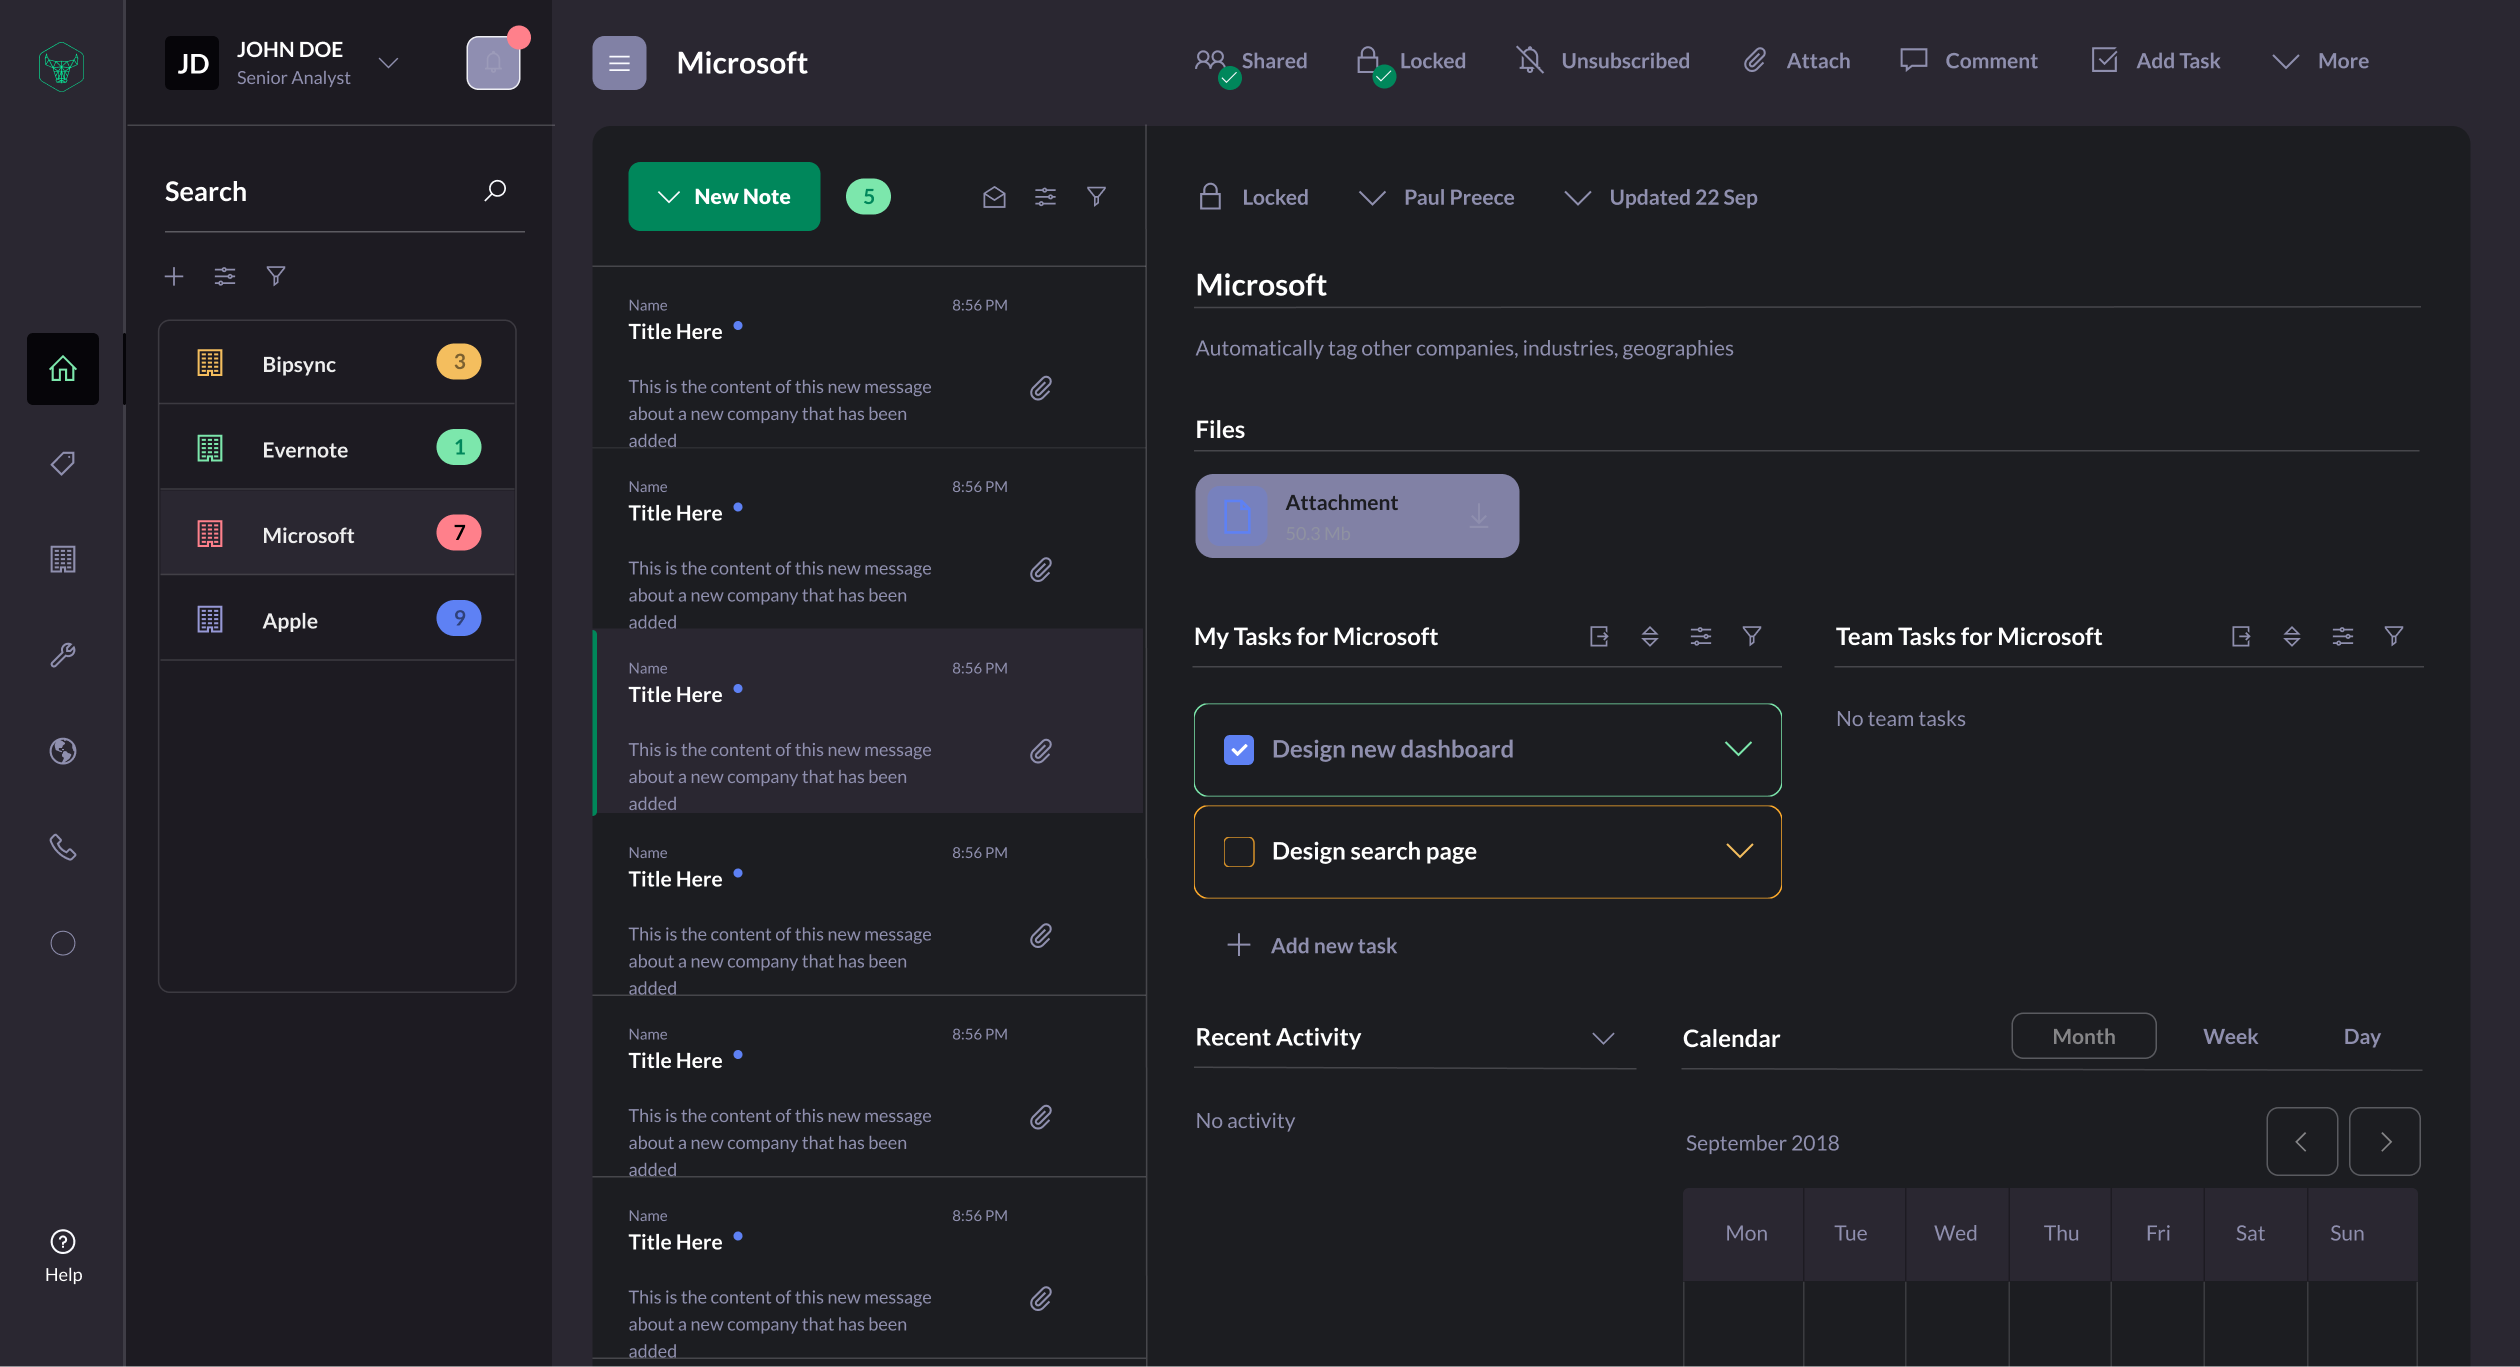Filter the company list with funnel icon
This screenshot has height=1367, width=2520.
tap(276, 276)
